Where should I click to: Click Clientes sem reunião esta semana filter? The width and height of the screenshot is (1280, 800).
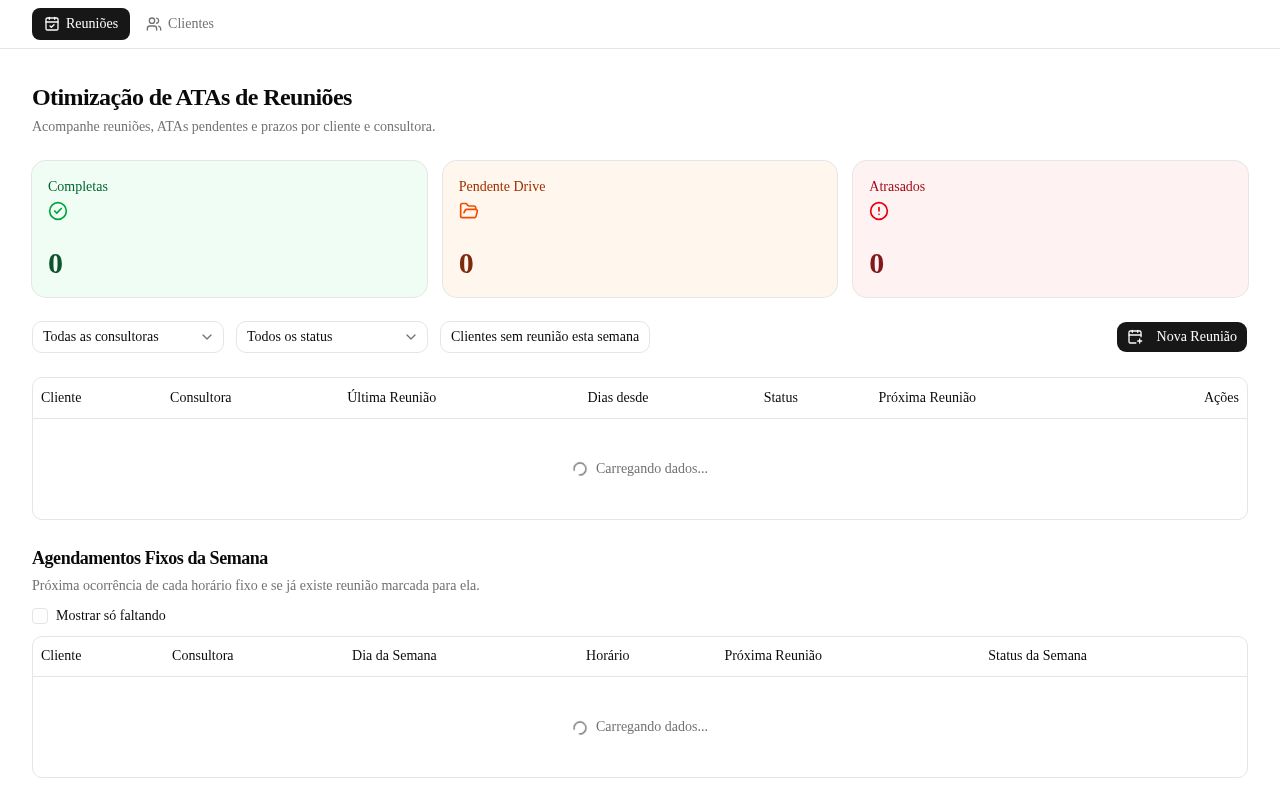pos(545,337)
